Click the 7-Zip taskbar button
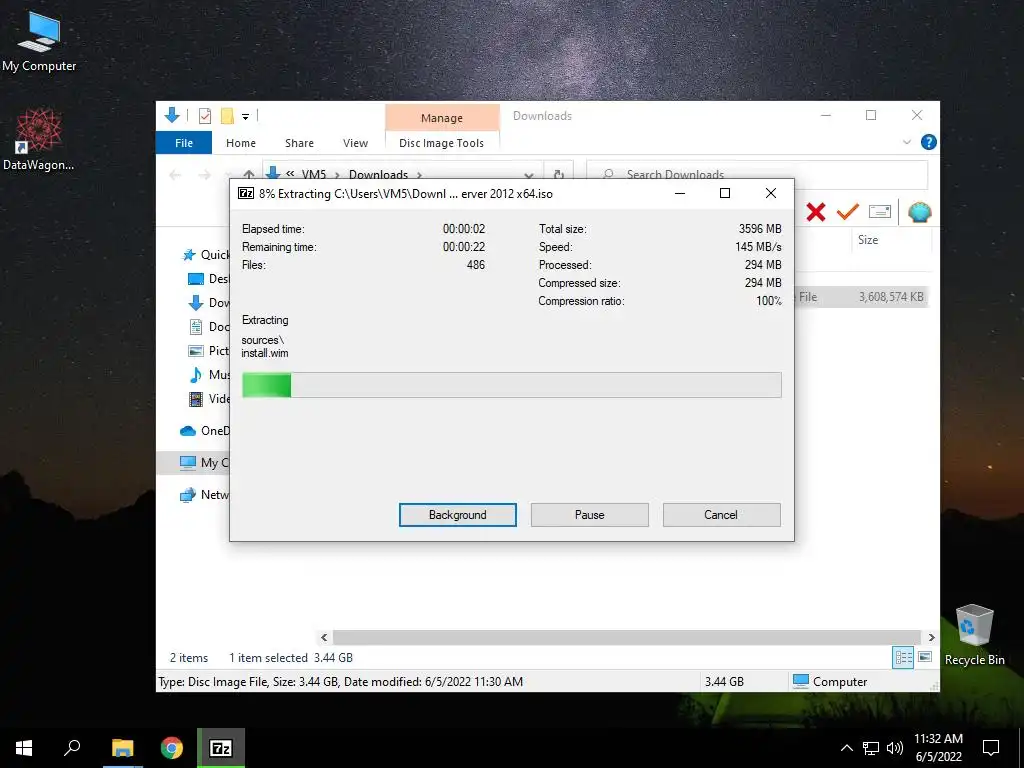 pyautogui.click(x=221, y=748)
